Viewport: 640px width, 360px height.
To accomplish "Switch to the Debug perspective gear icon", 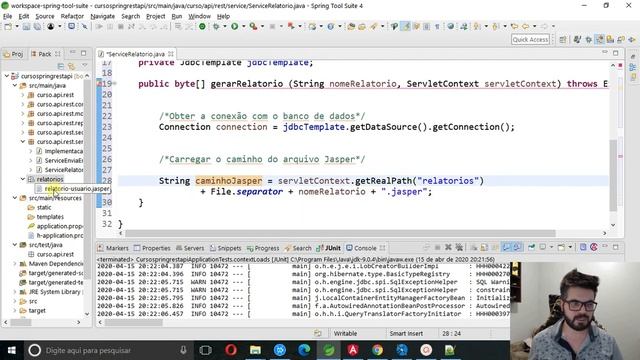I will (x=589, y=40).
